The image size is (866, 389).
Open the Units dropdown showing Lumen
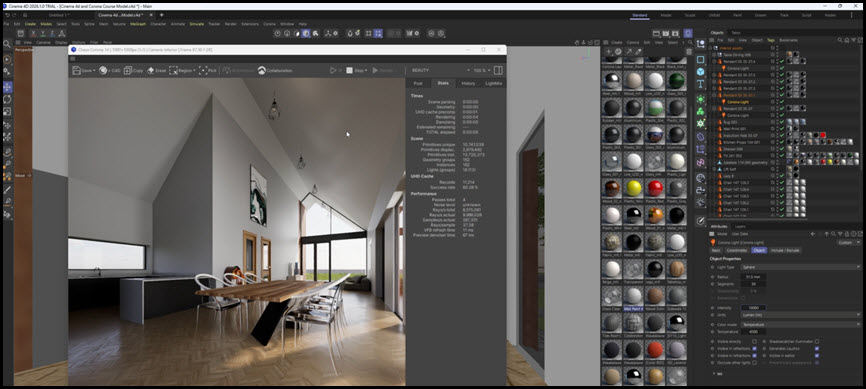pyautogui.click(x=800, y=315)
